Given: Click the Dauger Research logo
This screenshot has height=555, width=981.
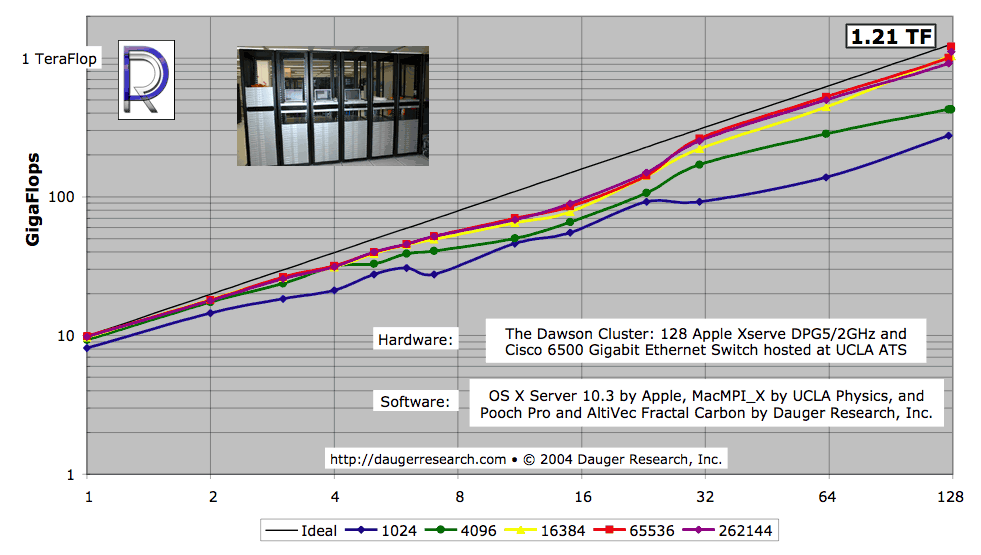Looking at the screenshot, I should pyautogui.click(x=146, y=79).
